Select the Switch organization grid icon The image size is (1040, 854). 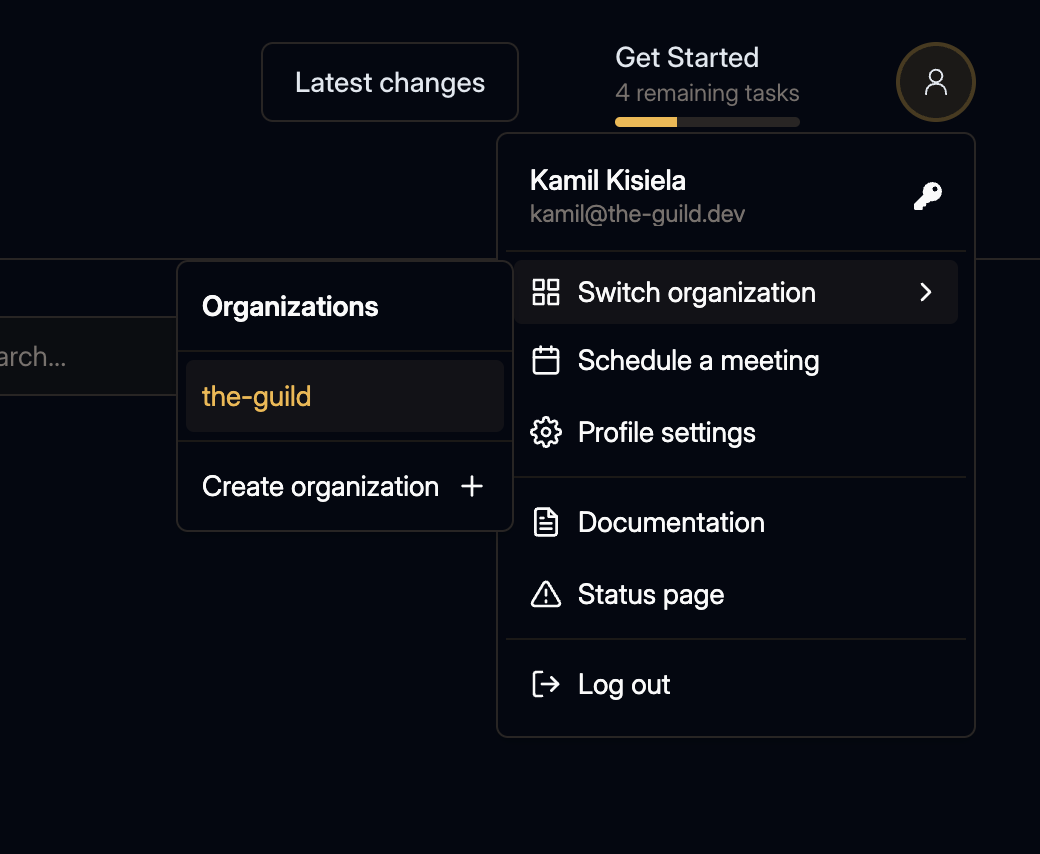pos(546,292)
